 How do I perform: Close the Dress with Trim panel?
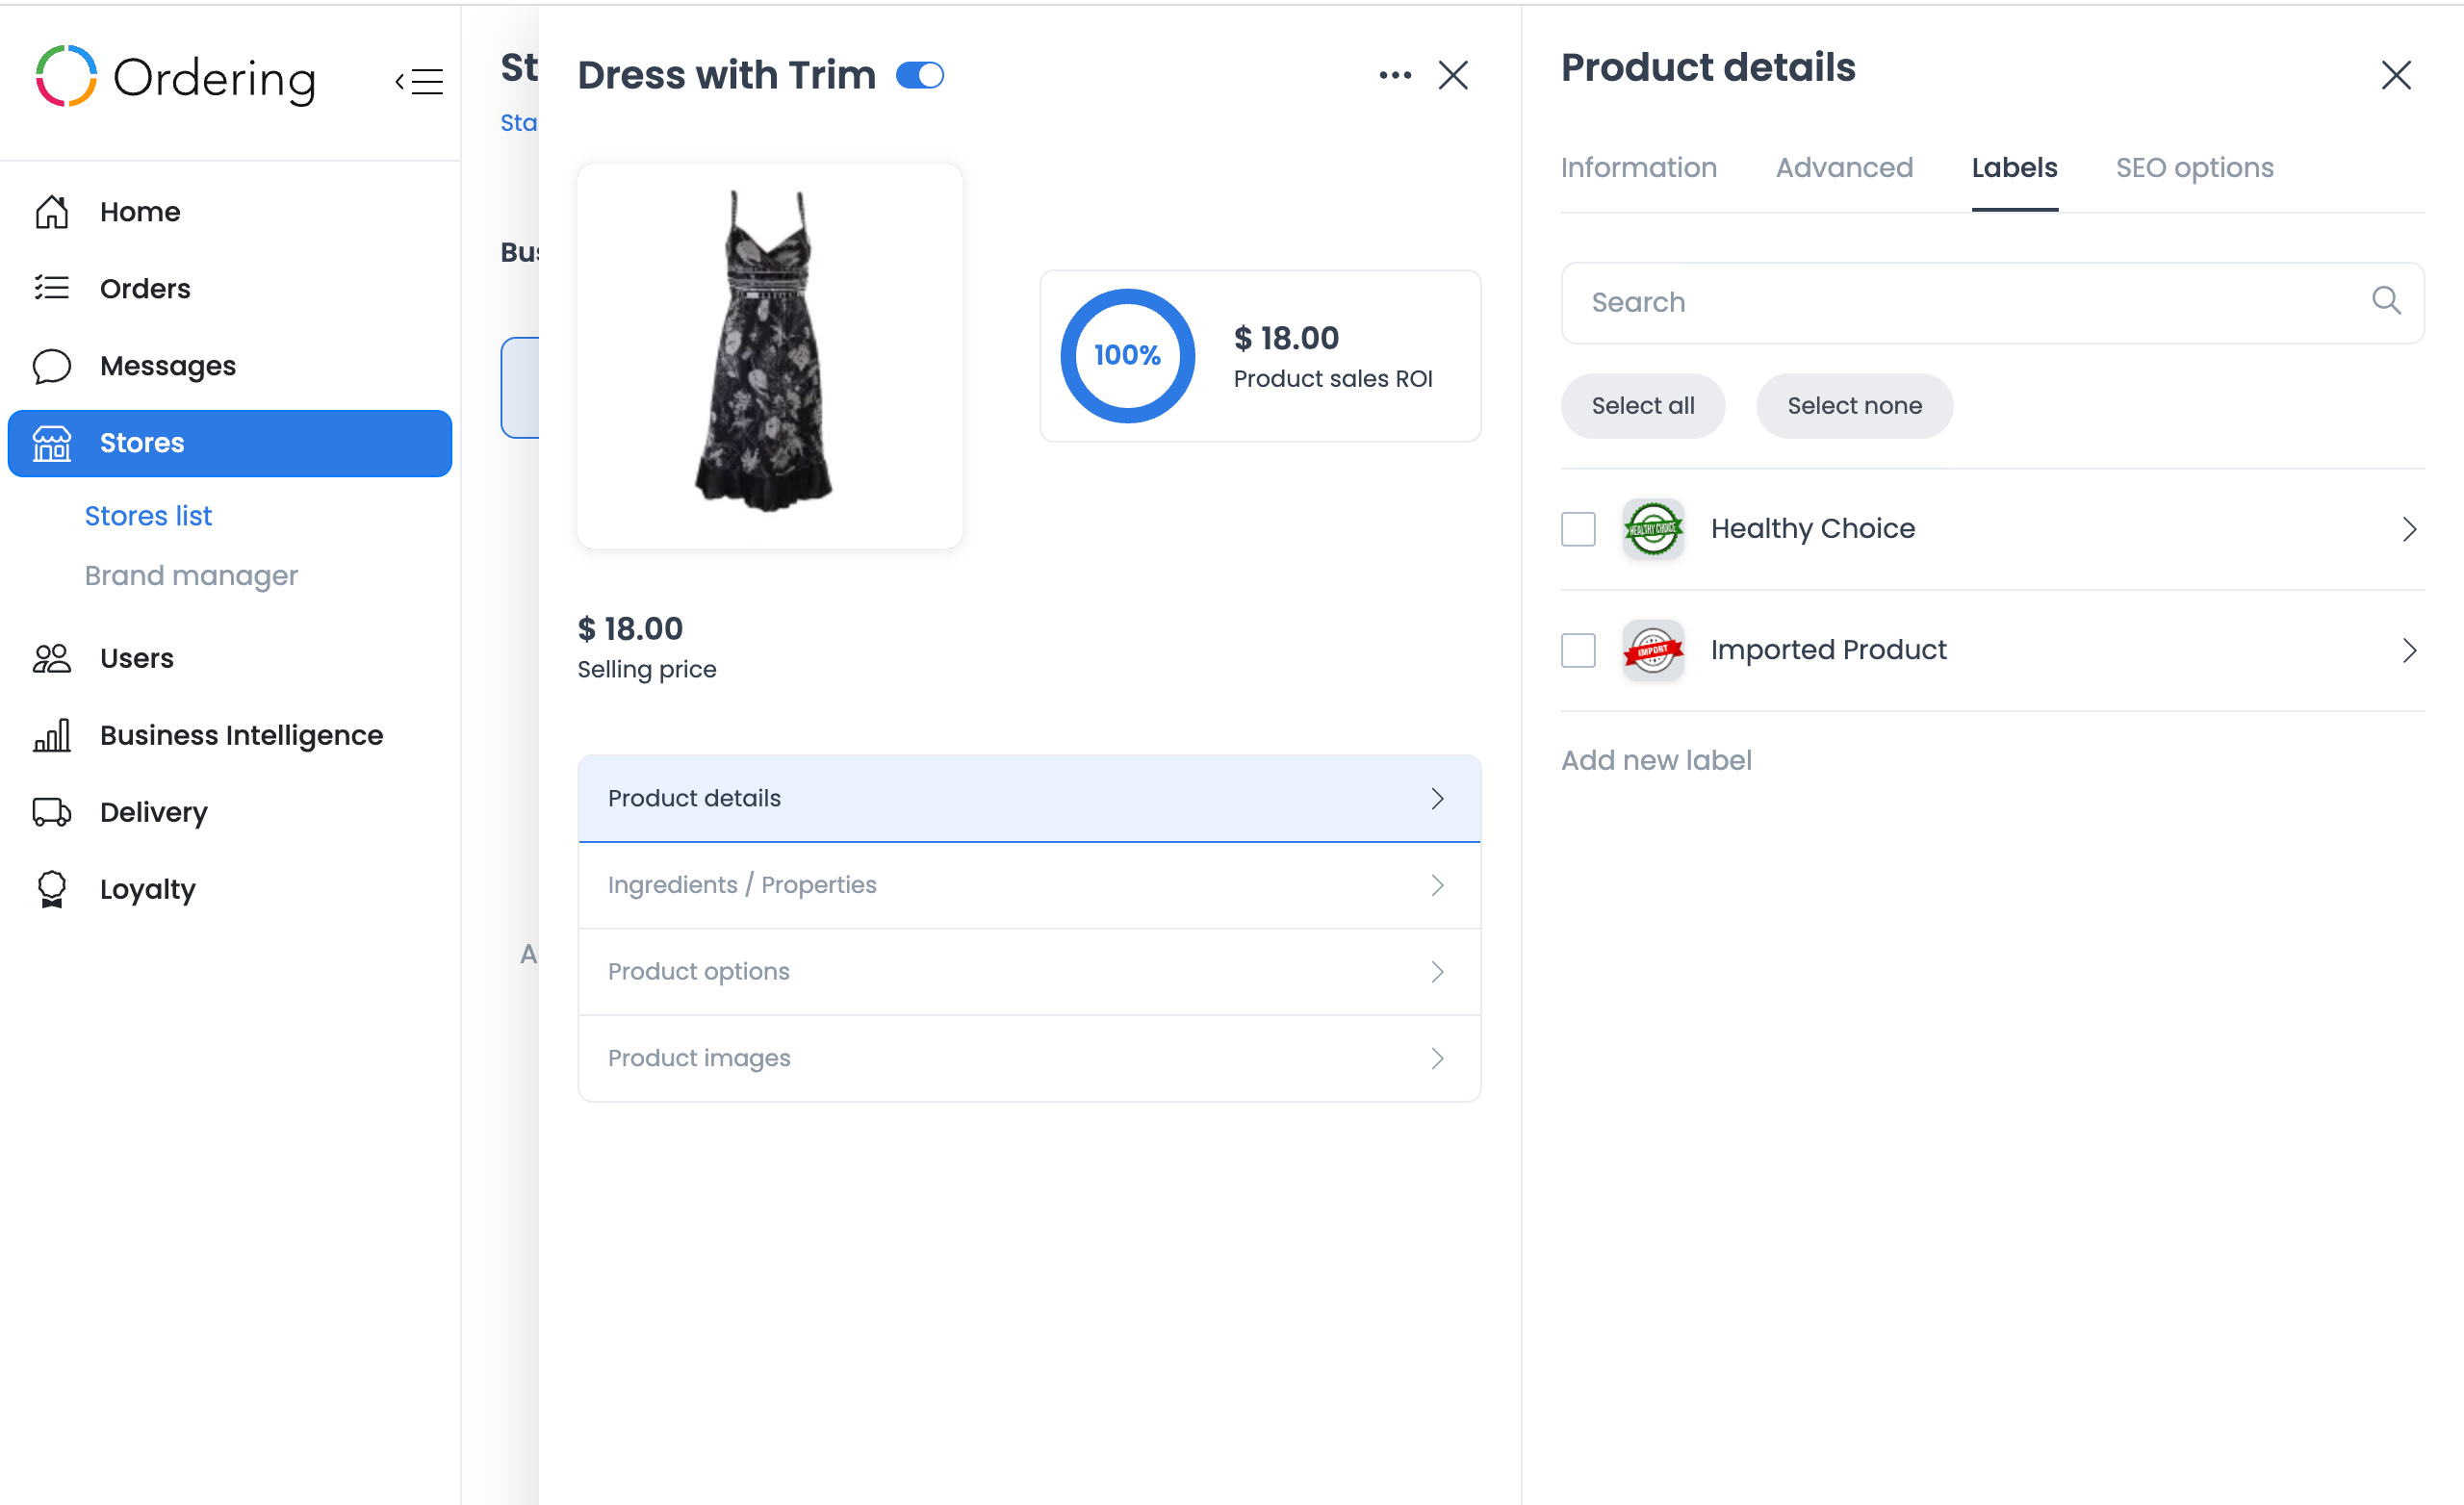[1453, 75]
